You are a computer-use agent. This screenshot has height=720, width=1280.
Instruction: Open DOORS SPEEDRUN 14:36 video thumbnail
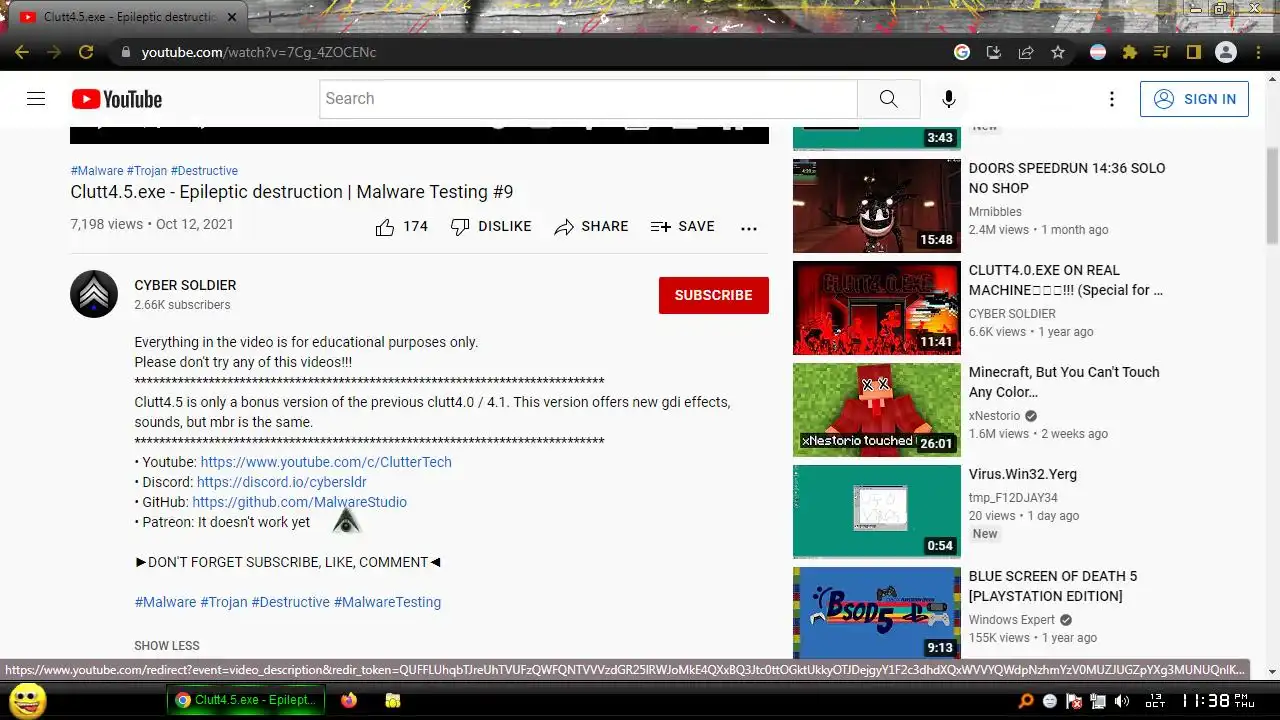tap(877, 206)
